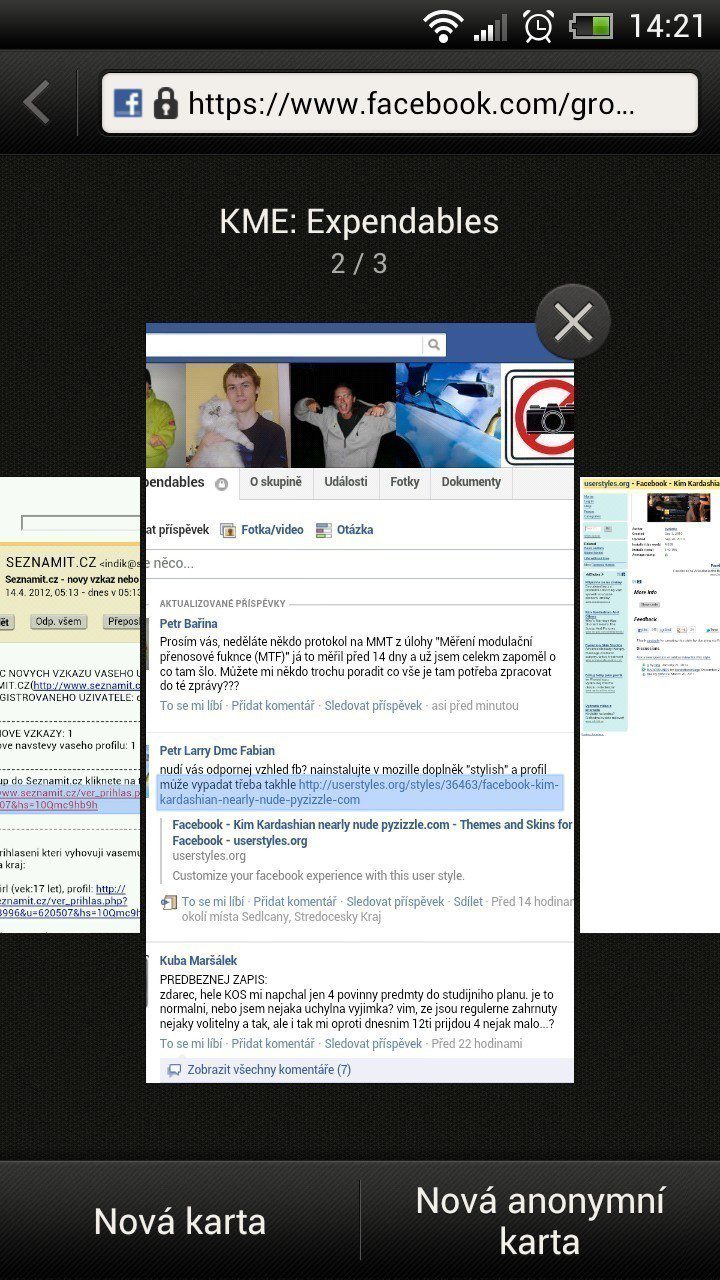This screenshot has height=1280, width=720.
Task: Show all comments via Zobrazit všechny komentáře (7)
Action: point(268,1070)
